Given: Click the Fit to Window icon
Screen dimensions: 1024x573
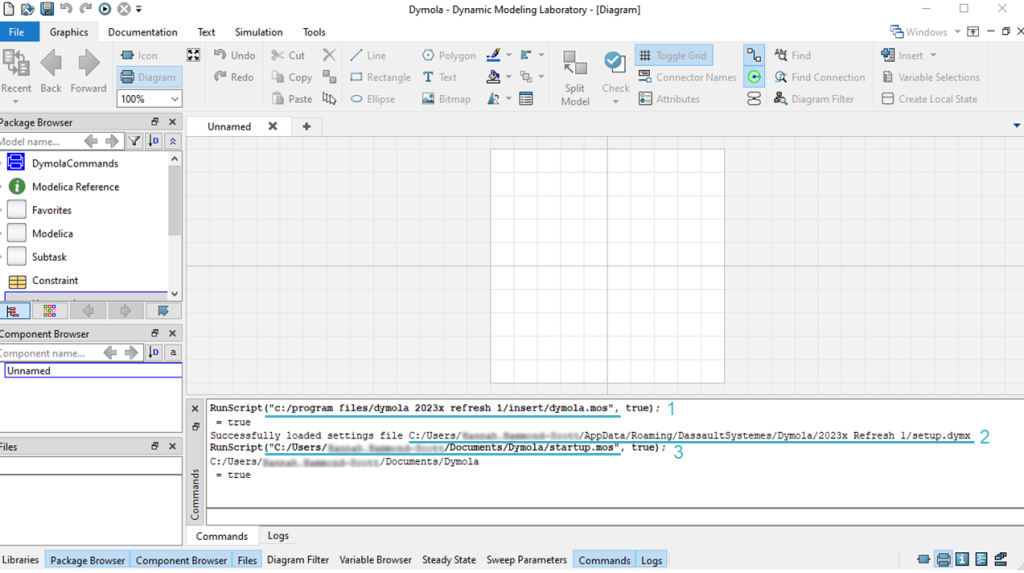Looking at the screenshot, I should click(x=193, y=55).
